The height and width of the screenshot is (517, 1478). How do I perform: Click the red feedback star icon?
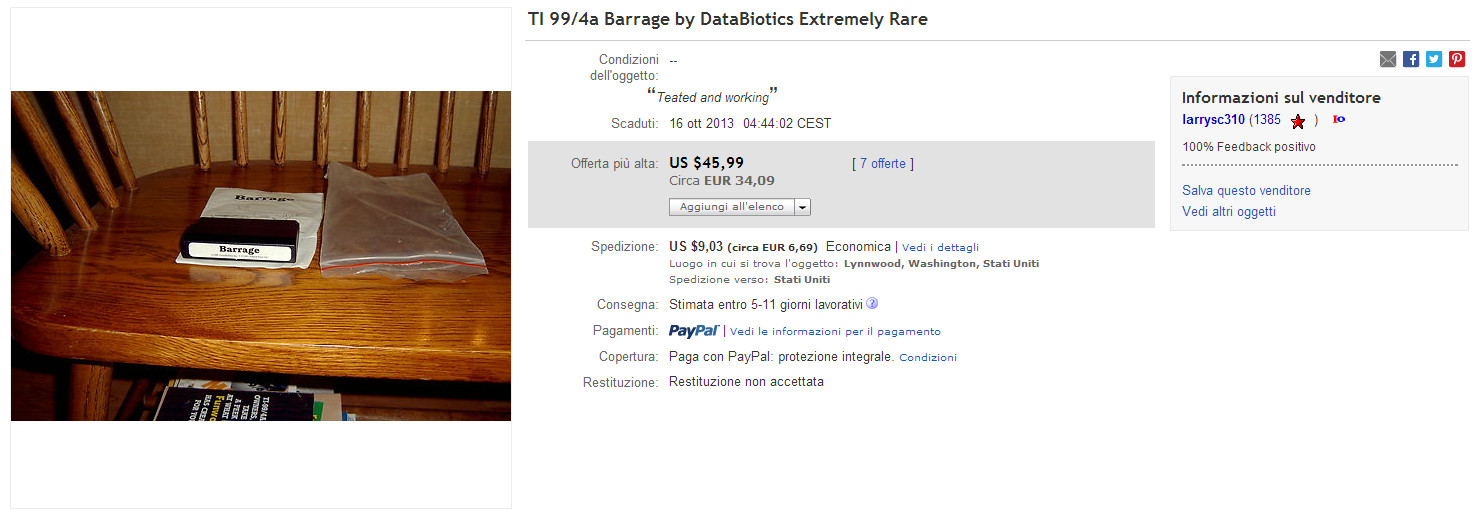pos(1298,121)
